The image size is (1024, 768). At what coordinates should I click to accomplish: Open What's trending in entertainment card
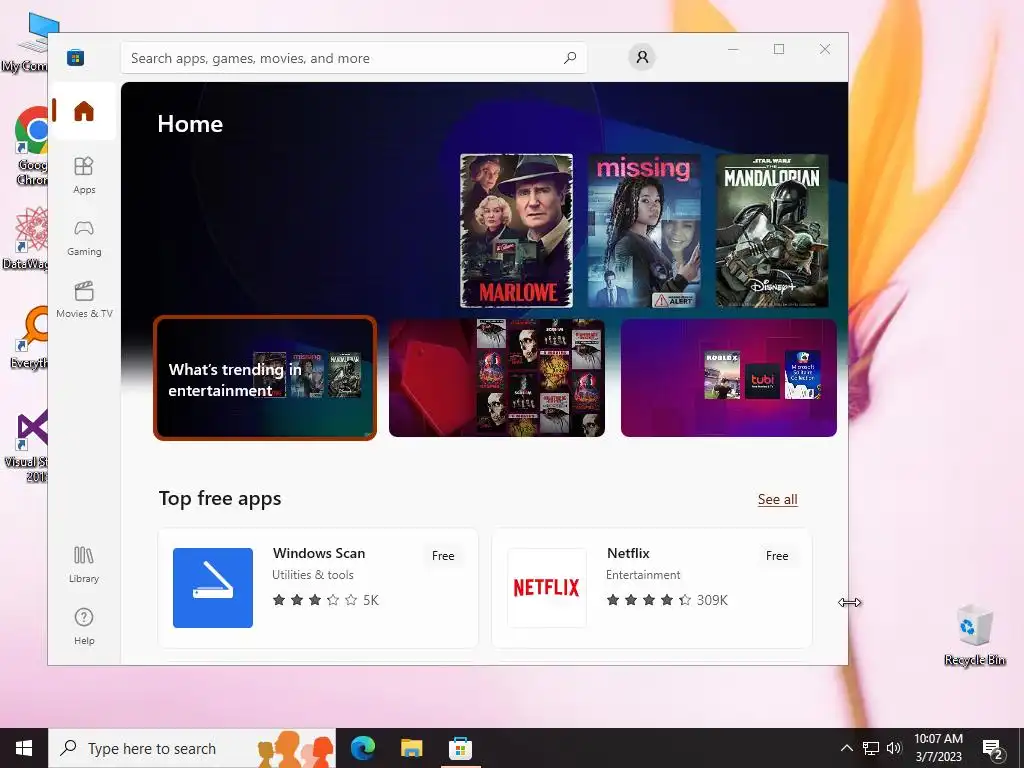(264, 378)
